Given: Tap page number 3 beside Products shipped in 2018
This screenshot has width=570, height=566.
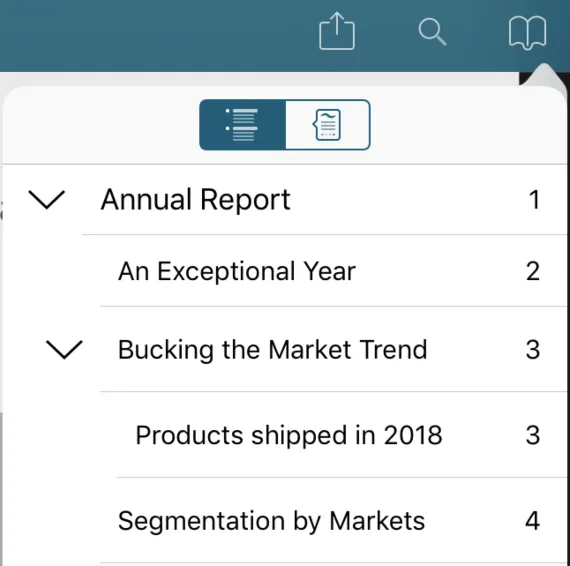Looking at the screenshot, I should point(533,435).
